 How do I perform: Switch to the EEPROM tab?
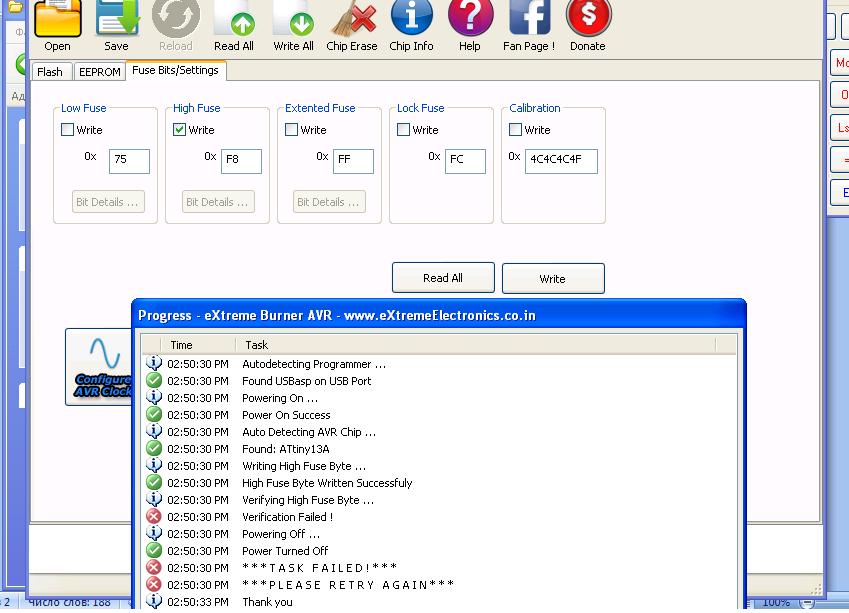[100, 72]
